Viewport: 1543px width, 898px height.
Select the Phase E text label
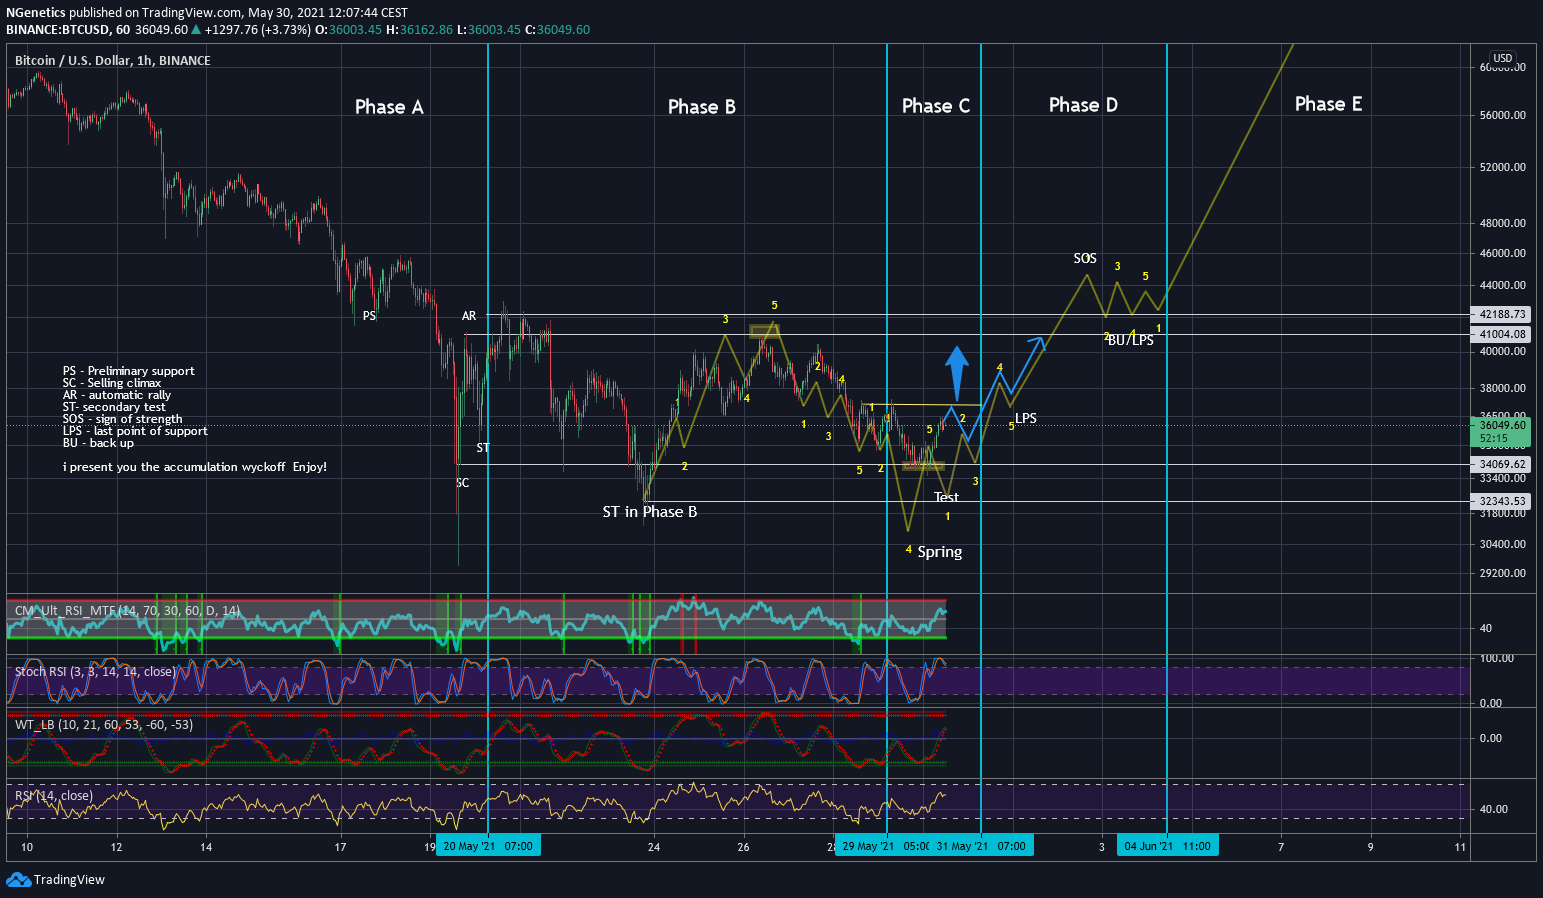[1328, 104]
